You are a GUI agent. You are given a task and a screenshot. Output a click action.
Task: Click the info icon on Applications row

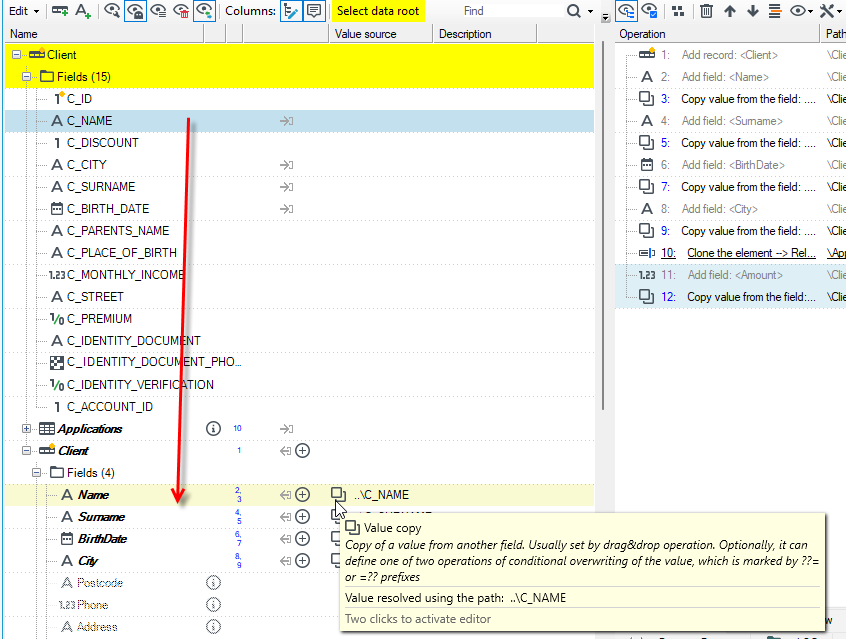click(213, 429)
